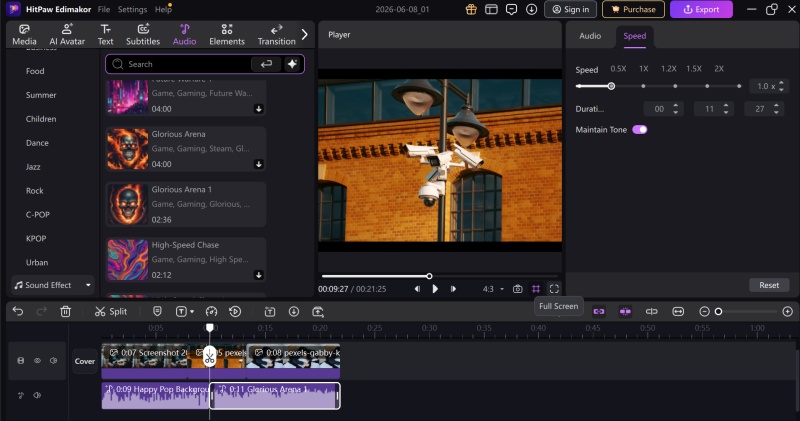Increase the duration minutes stepper
800x421 pixels.
pyautogui.click(x=726, y=106)
